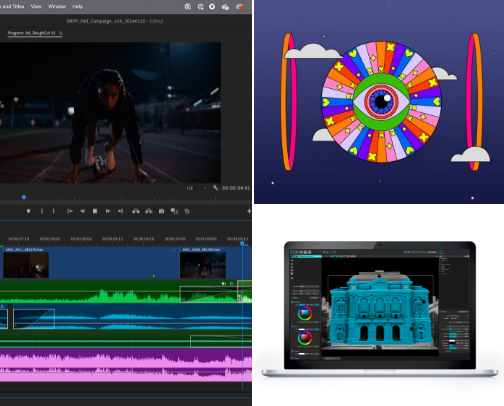The image size is (504, 406).
Task: Stop playback with the square Stop button
Action: point(95,211)
